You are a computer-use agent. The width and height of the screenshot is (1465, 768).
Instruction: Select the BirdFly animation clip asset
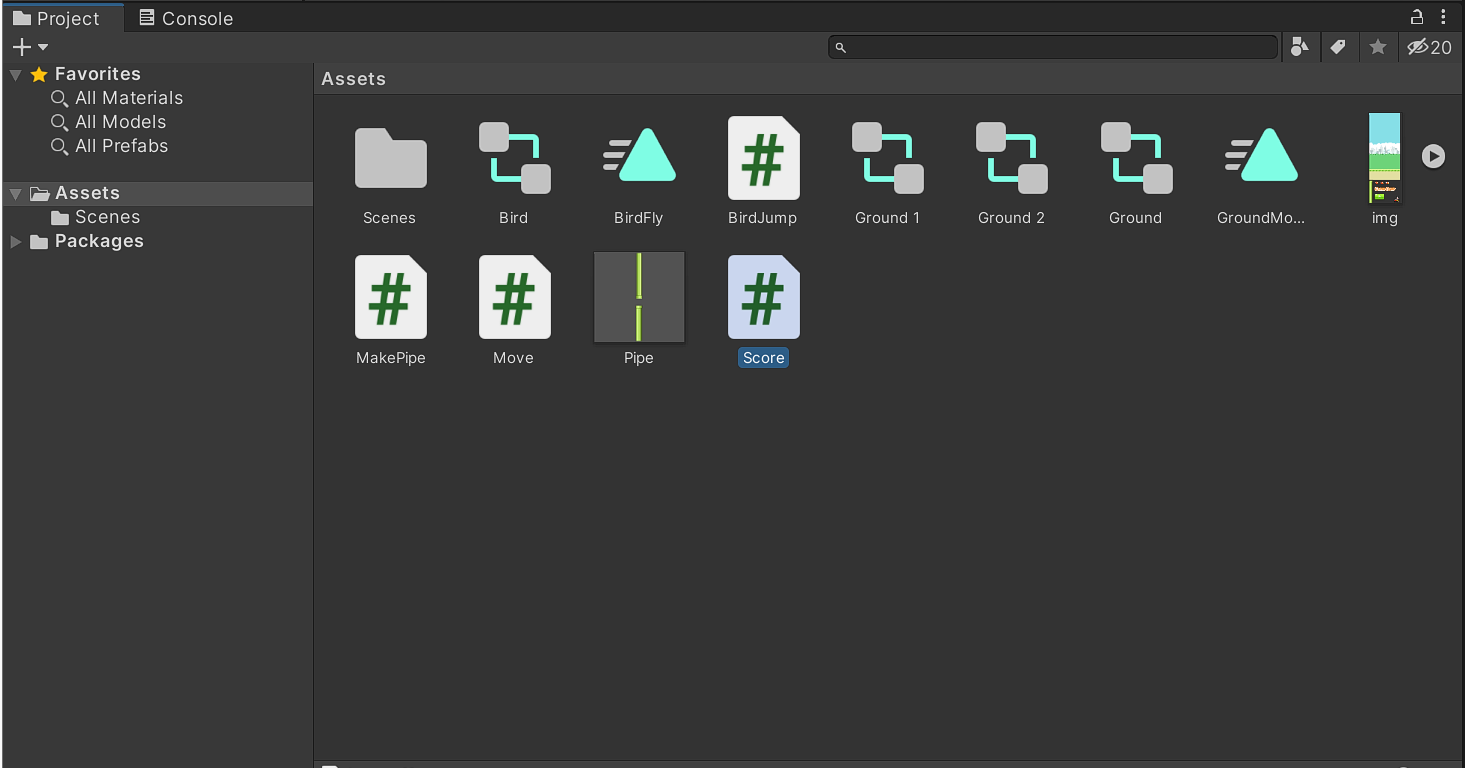point(639,158)
